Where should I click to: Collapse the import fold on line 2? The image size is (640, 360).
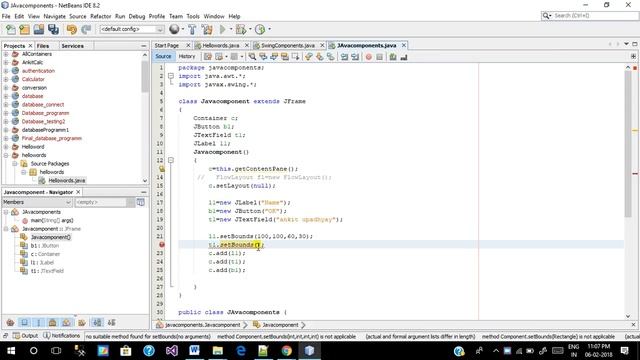(x=171, y=76)
